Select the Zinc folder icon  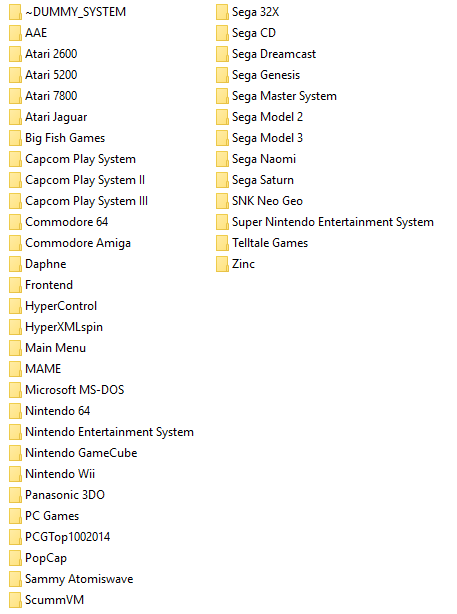222,264
